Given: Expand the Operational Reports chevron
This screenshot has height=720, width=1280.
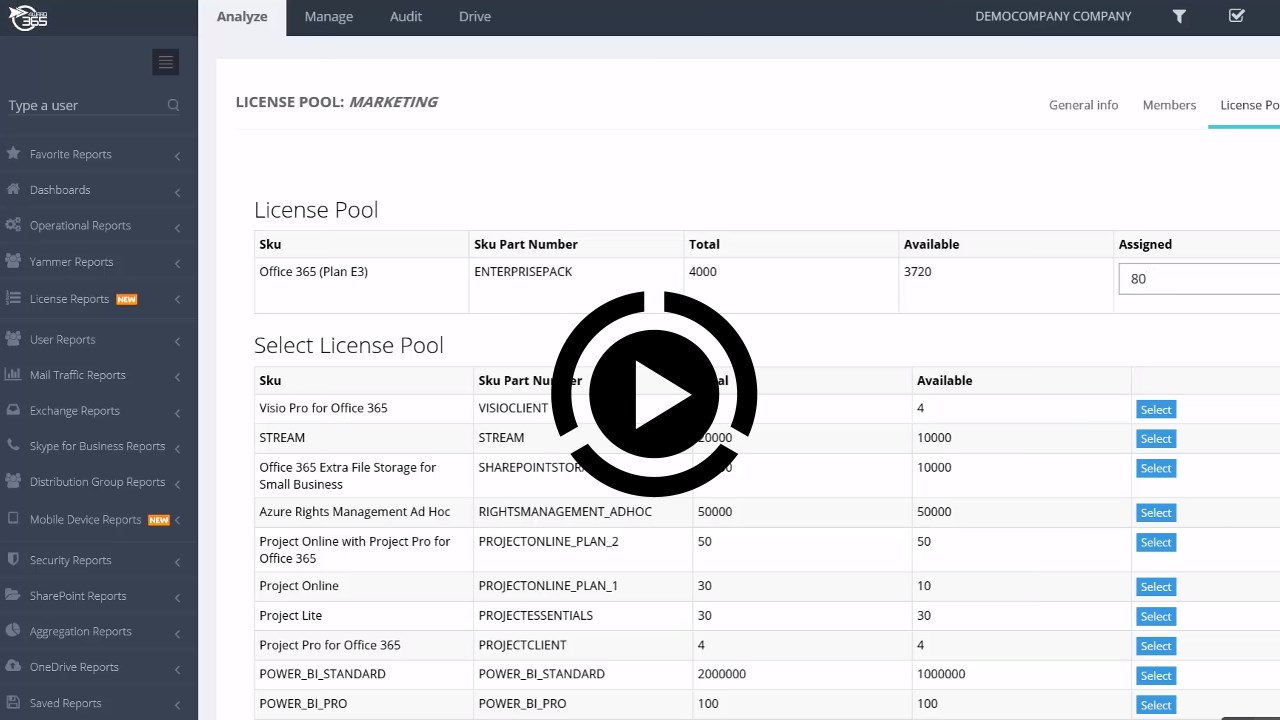Looking at the screenshot, I should point(177,227).
